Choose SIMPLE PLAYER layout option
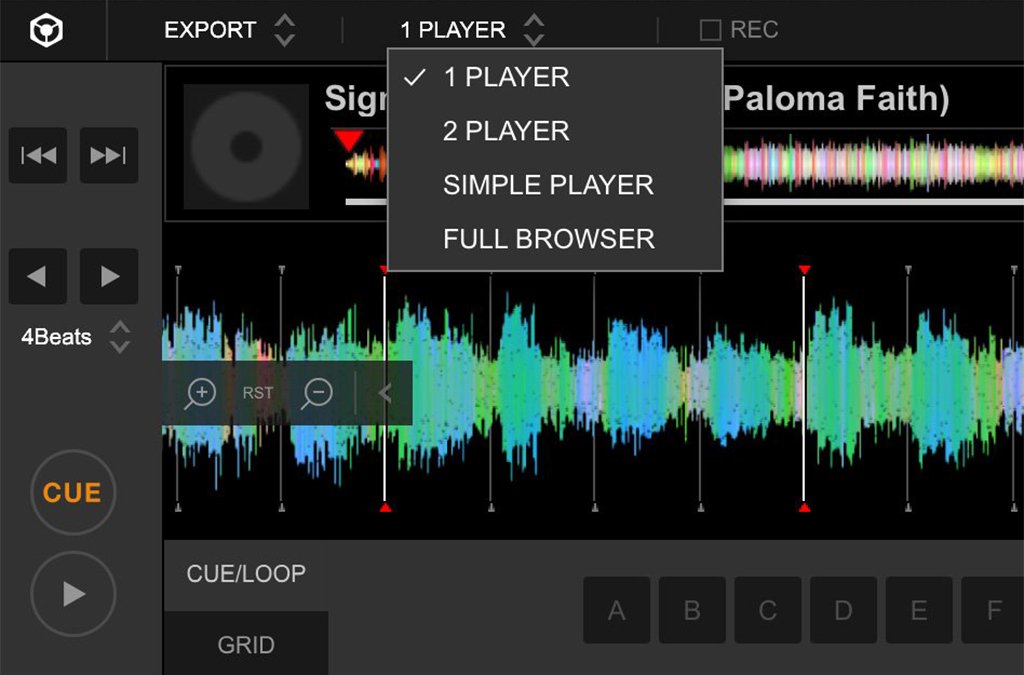 pyautogui.click(x=548, y=185)
